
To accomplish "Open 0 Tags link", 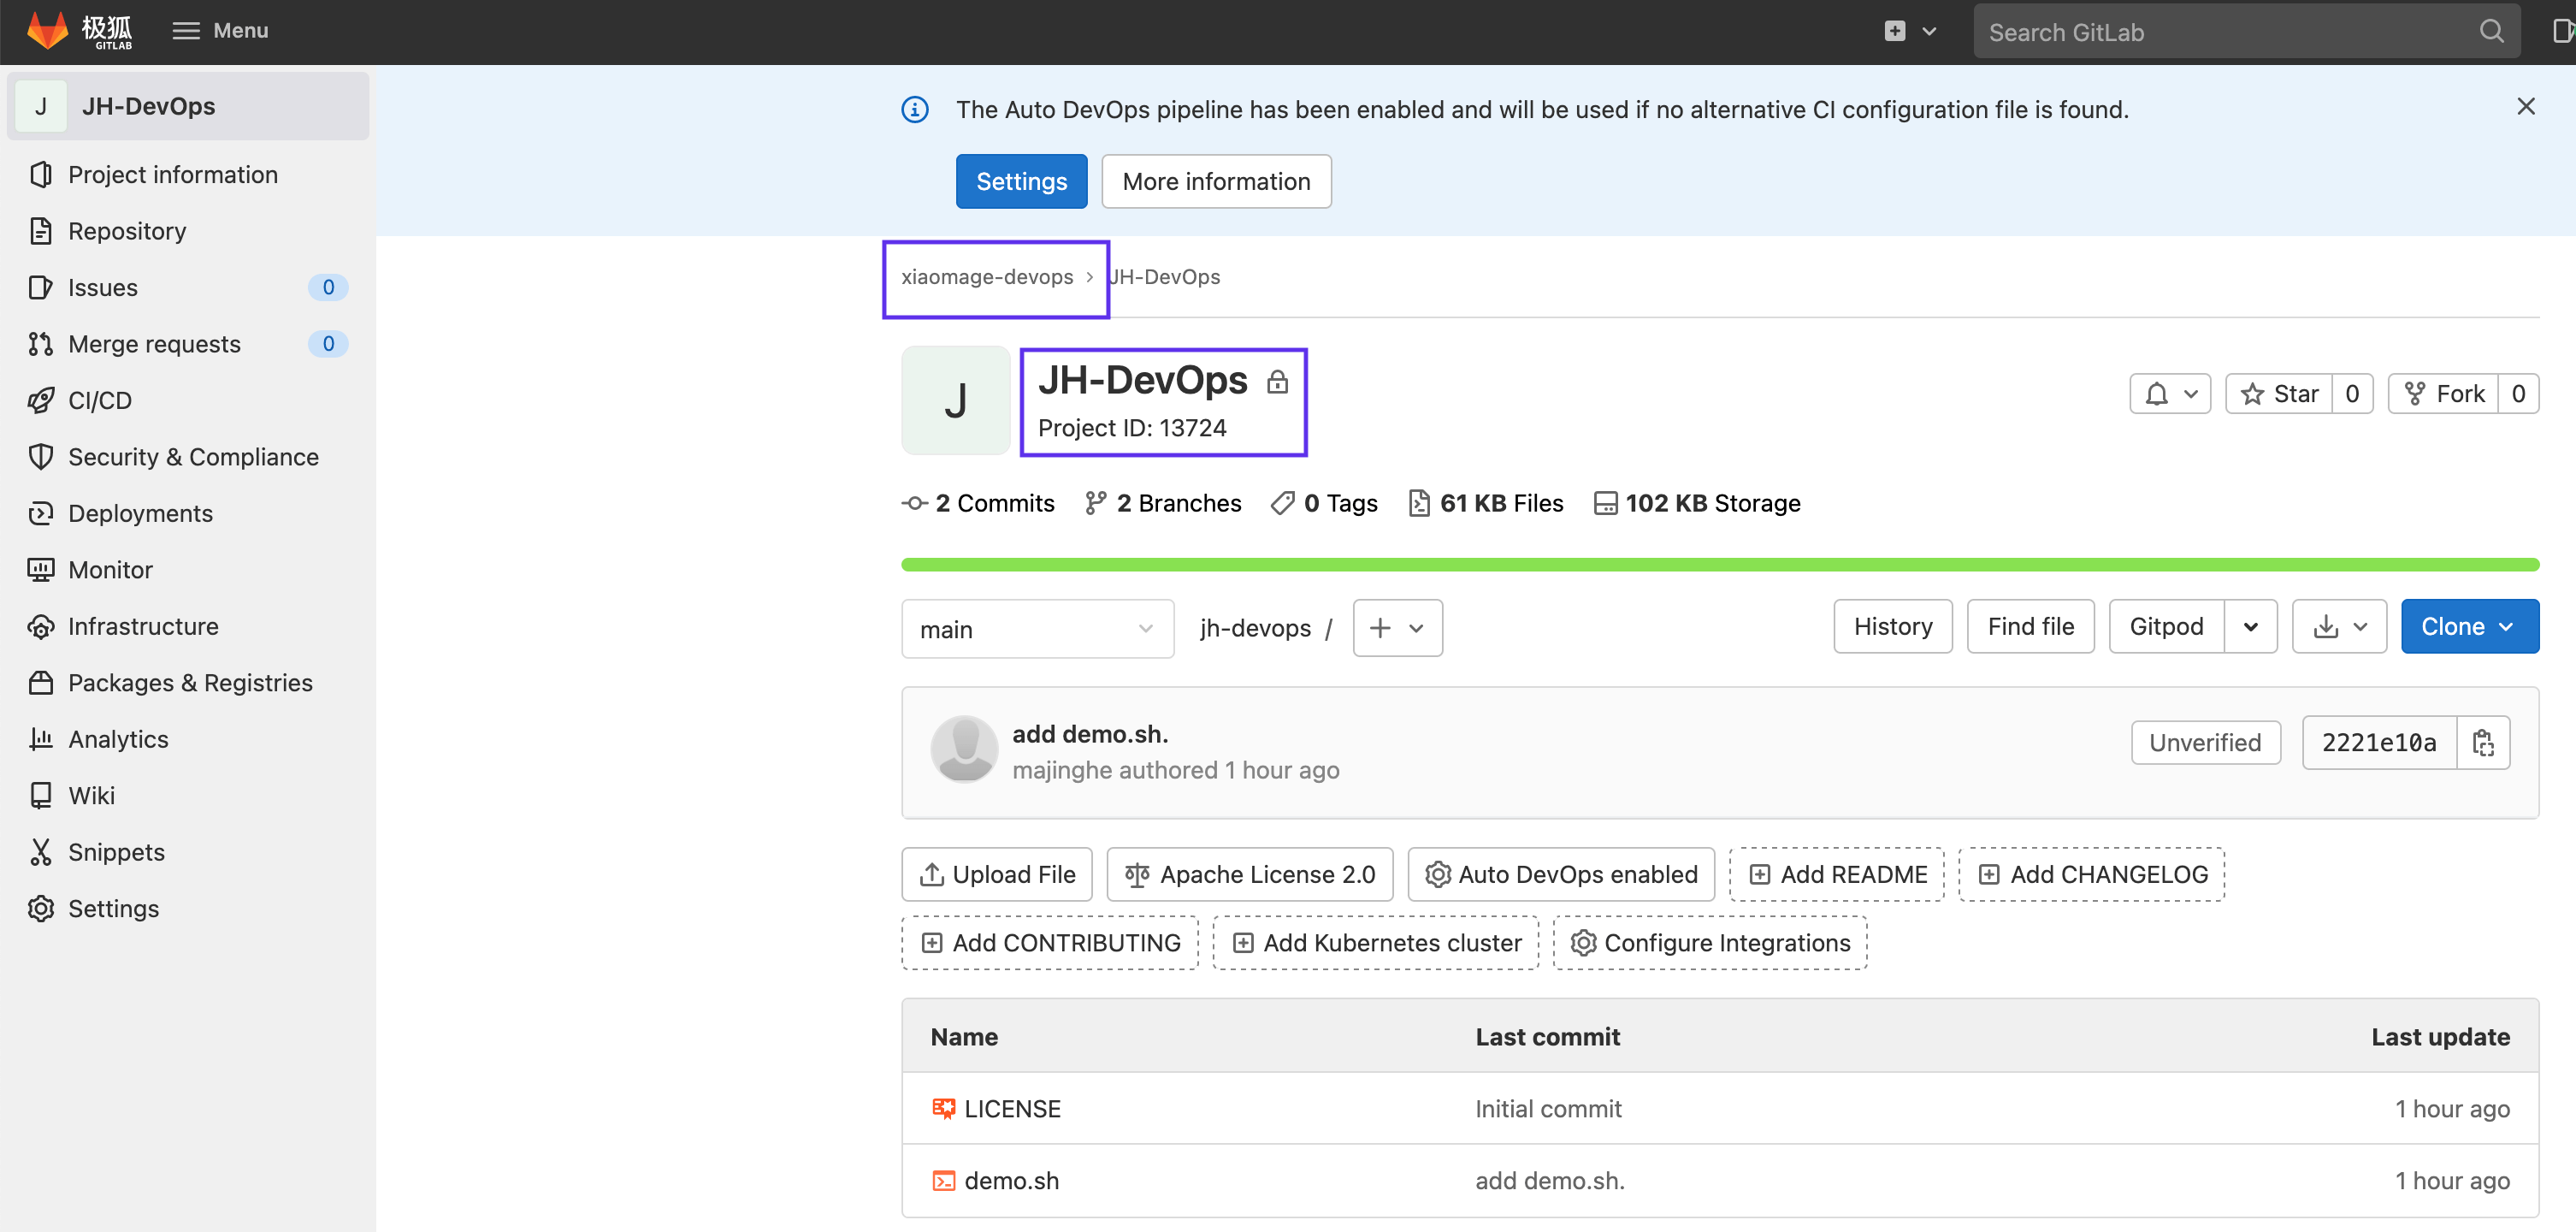I will pyautogui.click(x=1324, y=503).
